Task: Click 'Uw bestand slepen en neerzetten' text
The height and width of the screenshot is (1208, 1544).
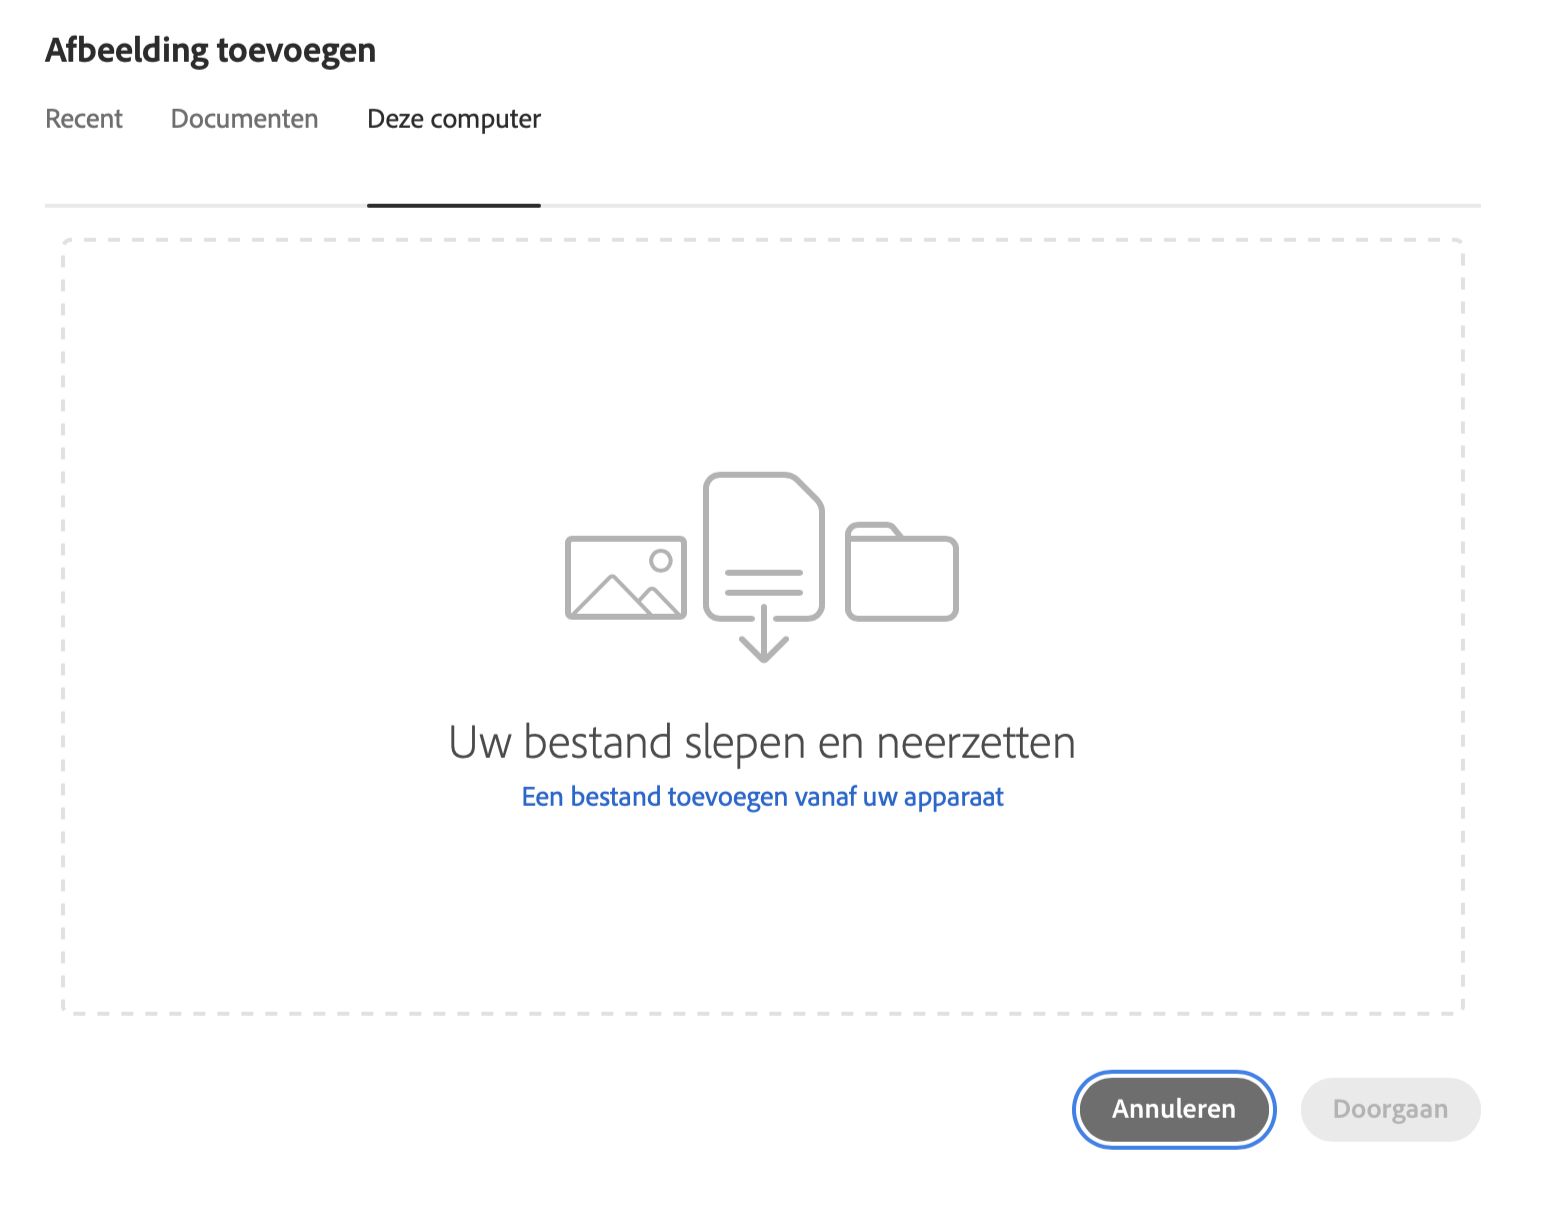Action: [x=762, y=742]
